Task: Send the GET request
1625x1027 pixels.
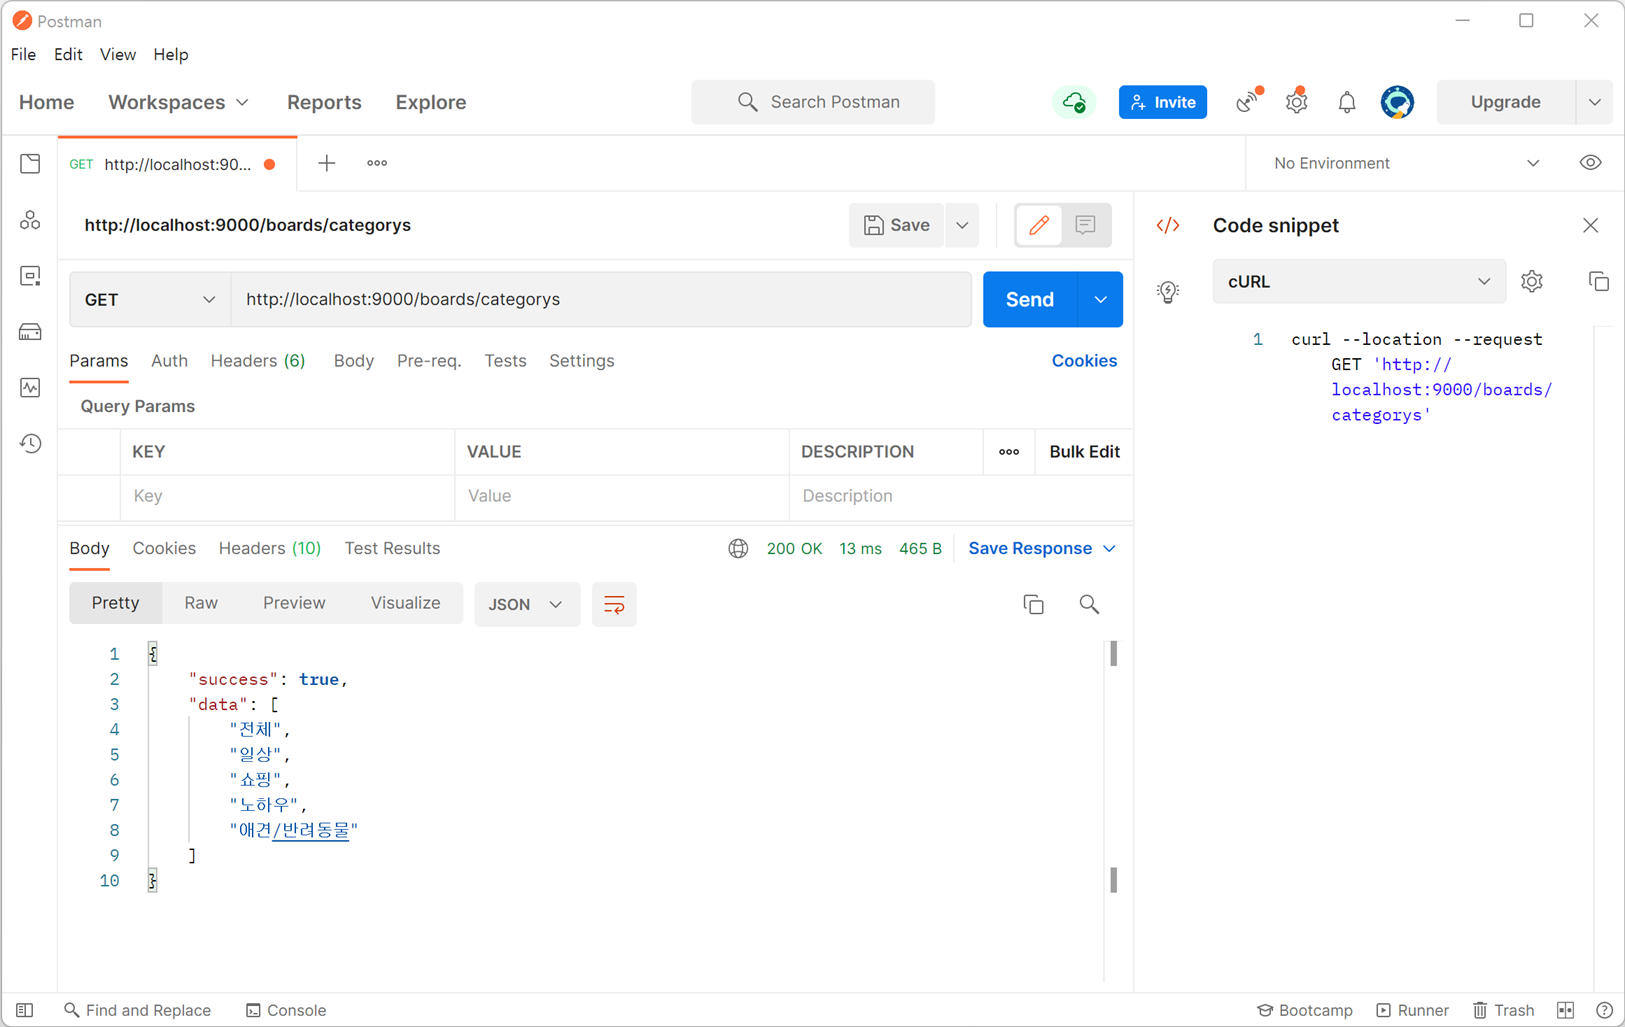Action: [1030, 300]
